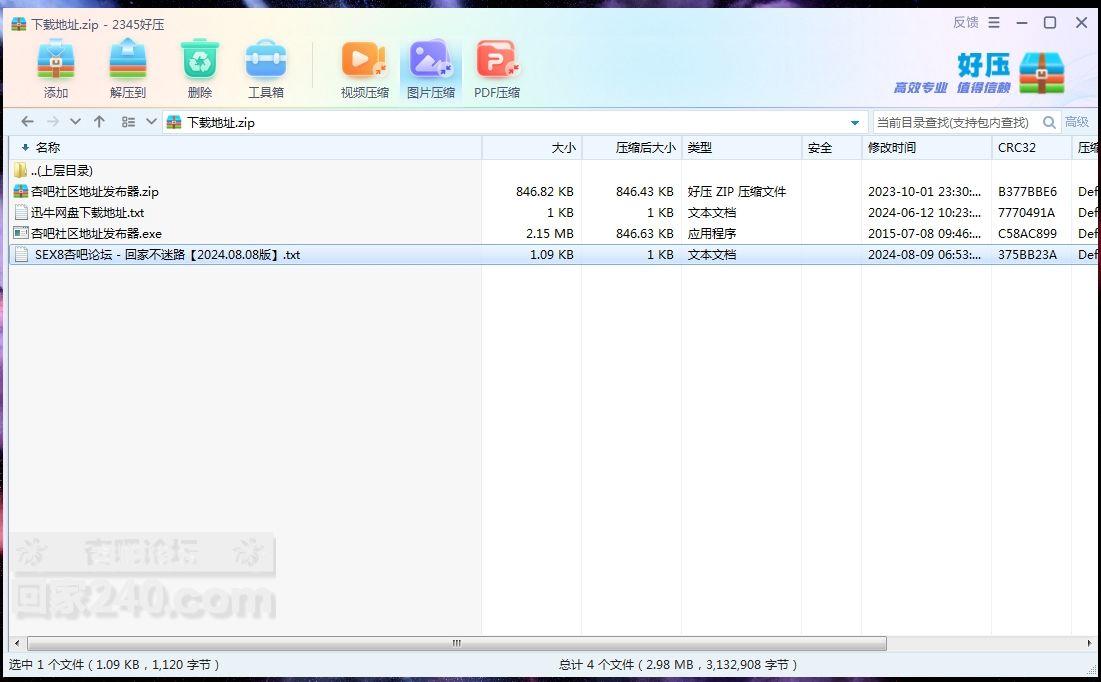This screenshot has height=682, width=1101.
Task: Click the 2015-07-08 modified date cell
Action: point(924,233)
